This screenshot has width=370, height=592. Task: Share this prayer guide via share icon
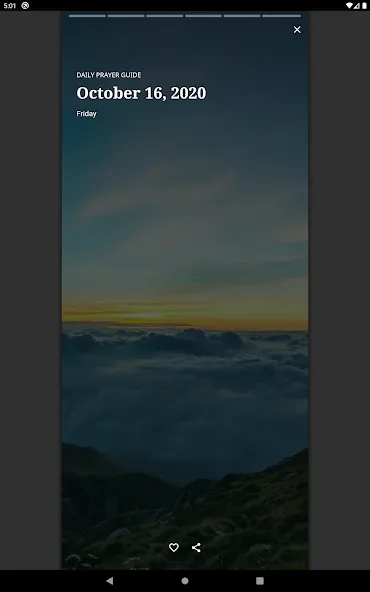pyautogui.click(x=196, y=547)
